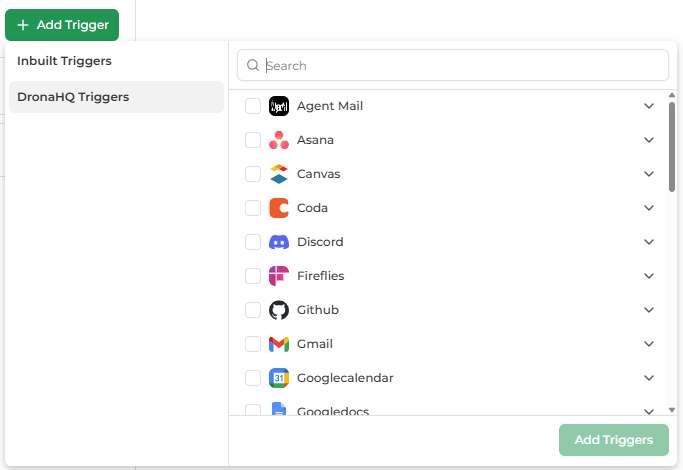Click the plus icon on Add Trigger
683x470 pixels.
point(23,25)
